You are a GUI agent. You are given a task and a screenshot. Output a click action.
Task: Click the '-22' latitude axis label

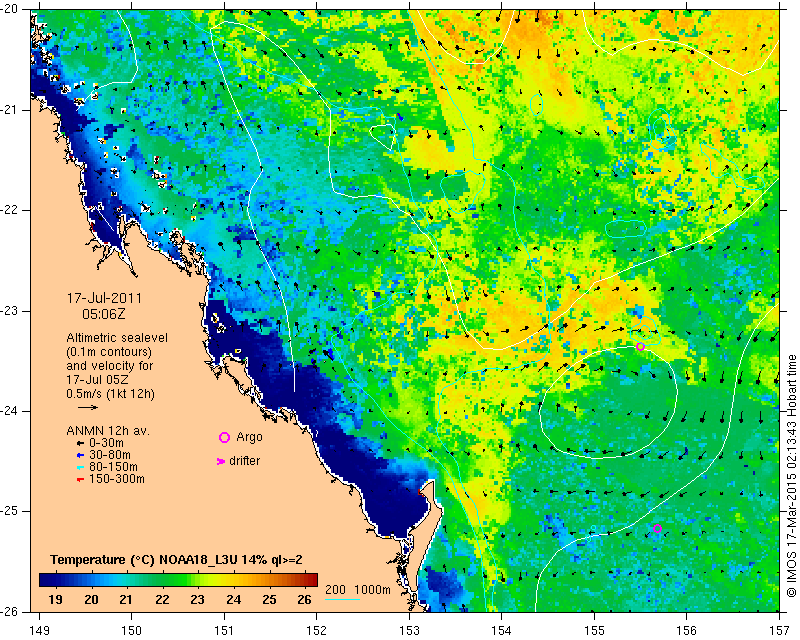point(10,210)
